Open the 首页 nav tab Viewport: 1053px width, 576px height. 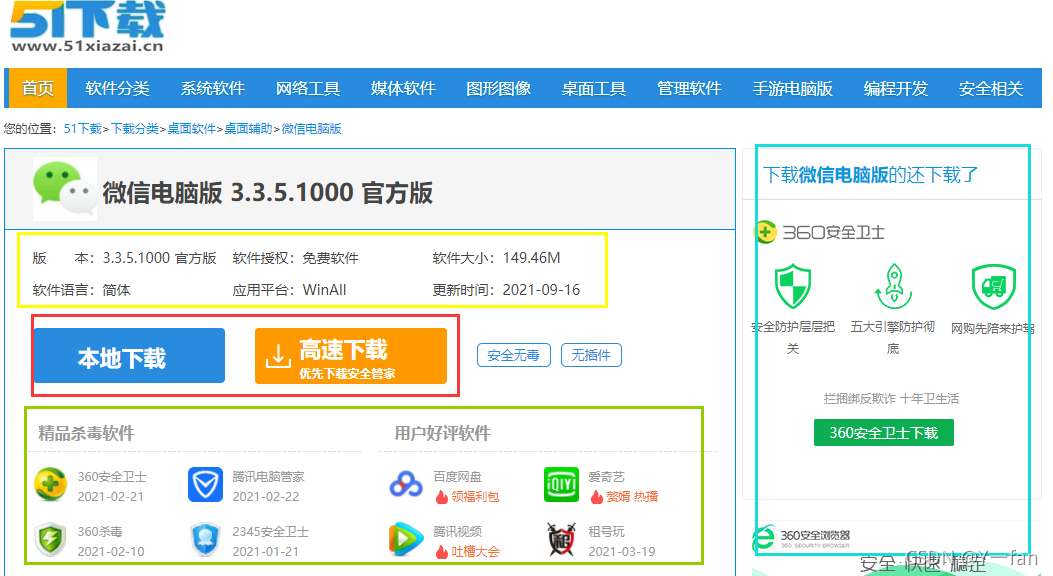(38, 88)
